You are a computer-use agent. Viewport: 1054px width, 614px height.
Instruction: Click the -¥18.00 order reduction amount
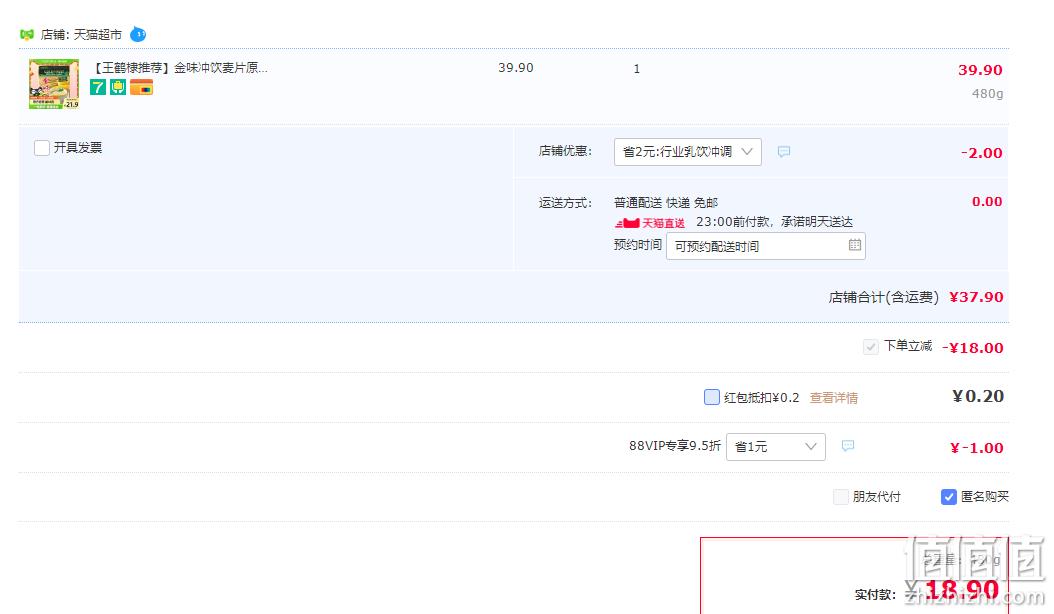pyautogui.click(x=973, y=348)
